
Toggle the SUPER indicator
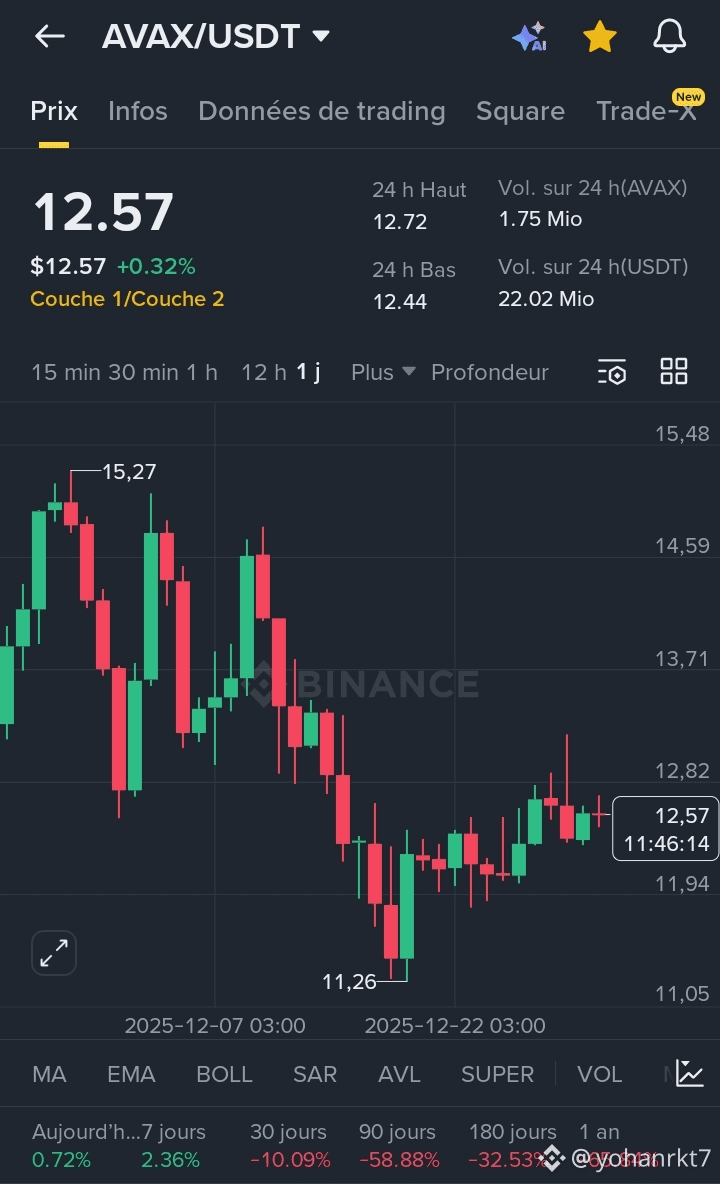(x=497, y=1074)
